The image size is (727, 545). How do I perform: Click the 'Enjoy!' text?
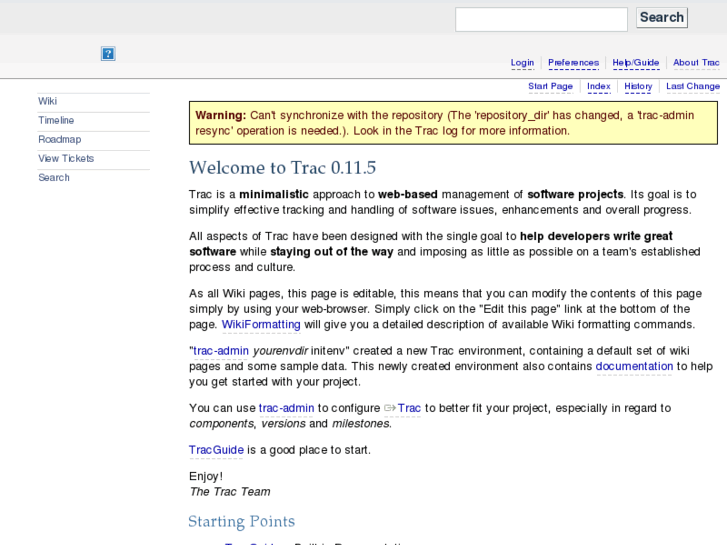(206, 476)
